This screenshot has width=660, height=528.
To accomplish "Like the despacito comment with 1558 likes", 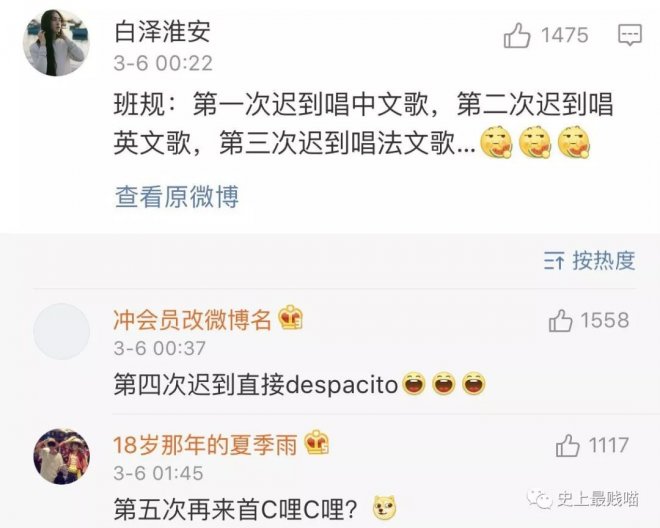I will [560, 321].
